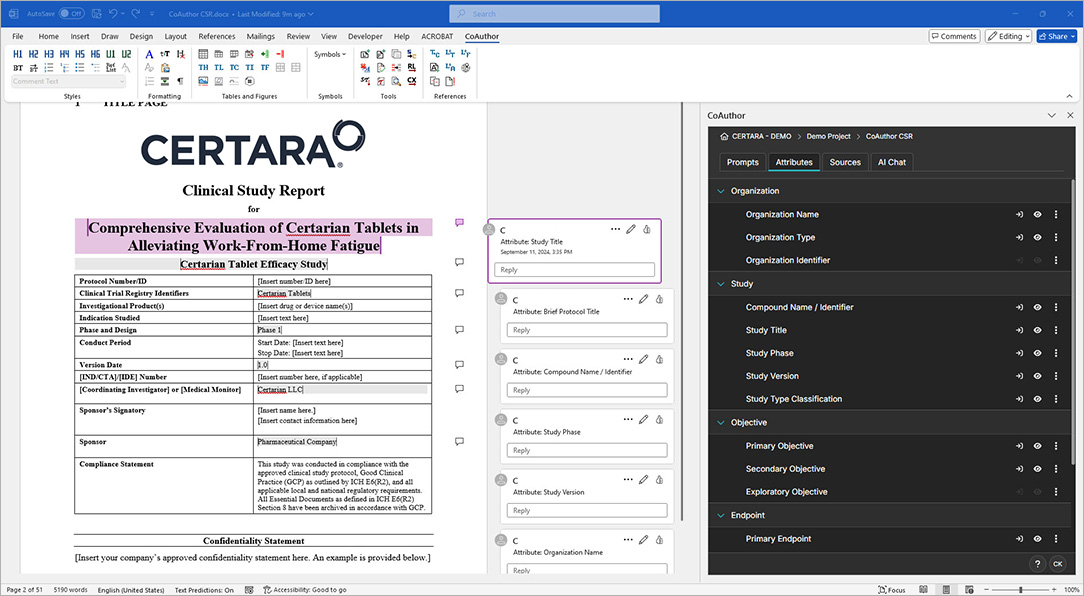Click the TF table footnote style icon
The width and height of the screenshot is (1084, 596).
click(265, 68)
